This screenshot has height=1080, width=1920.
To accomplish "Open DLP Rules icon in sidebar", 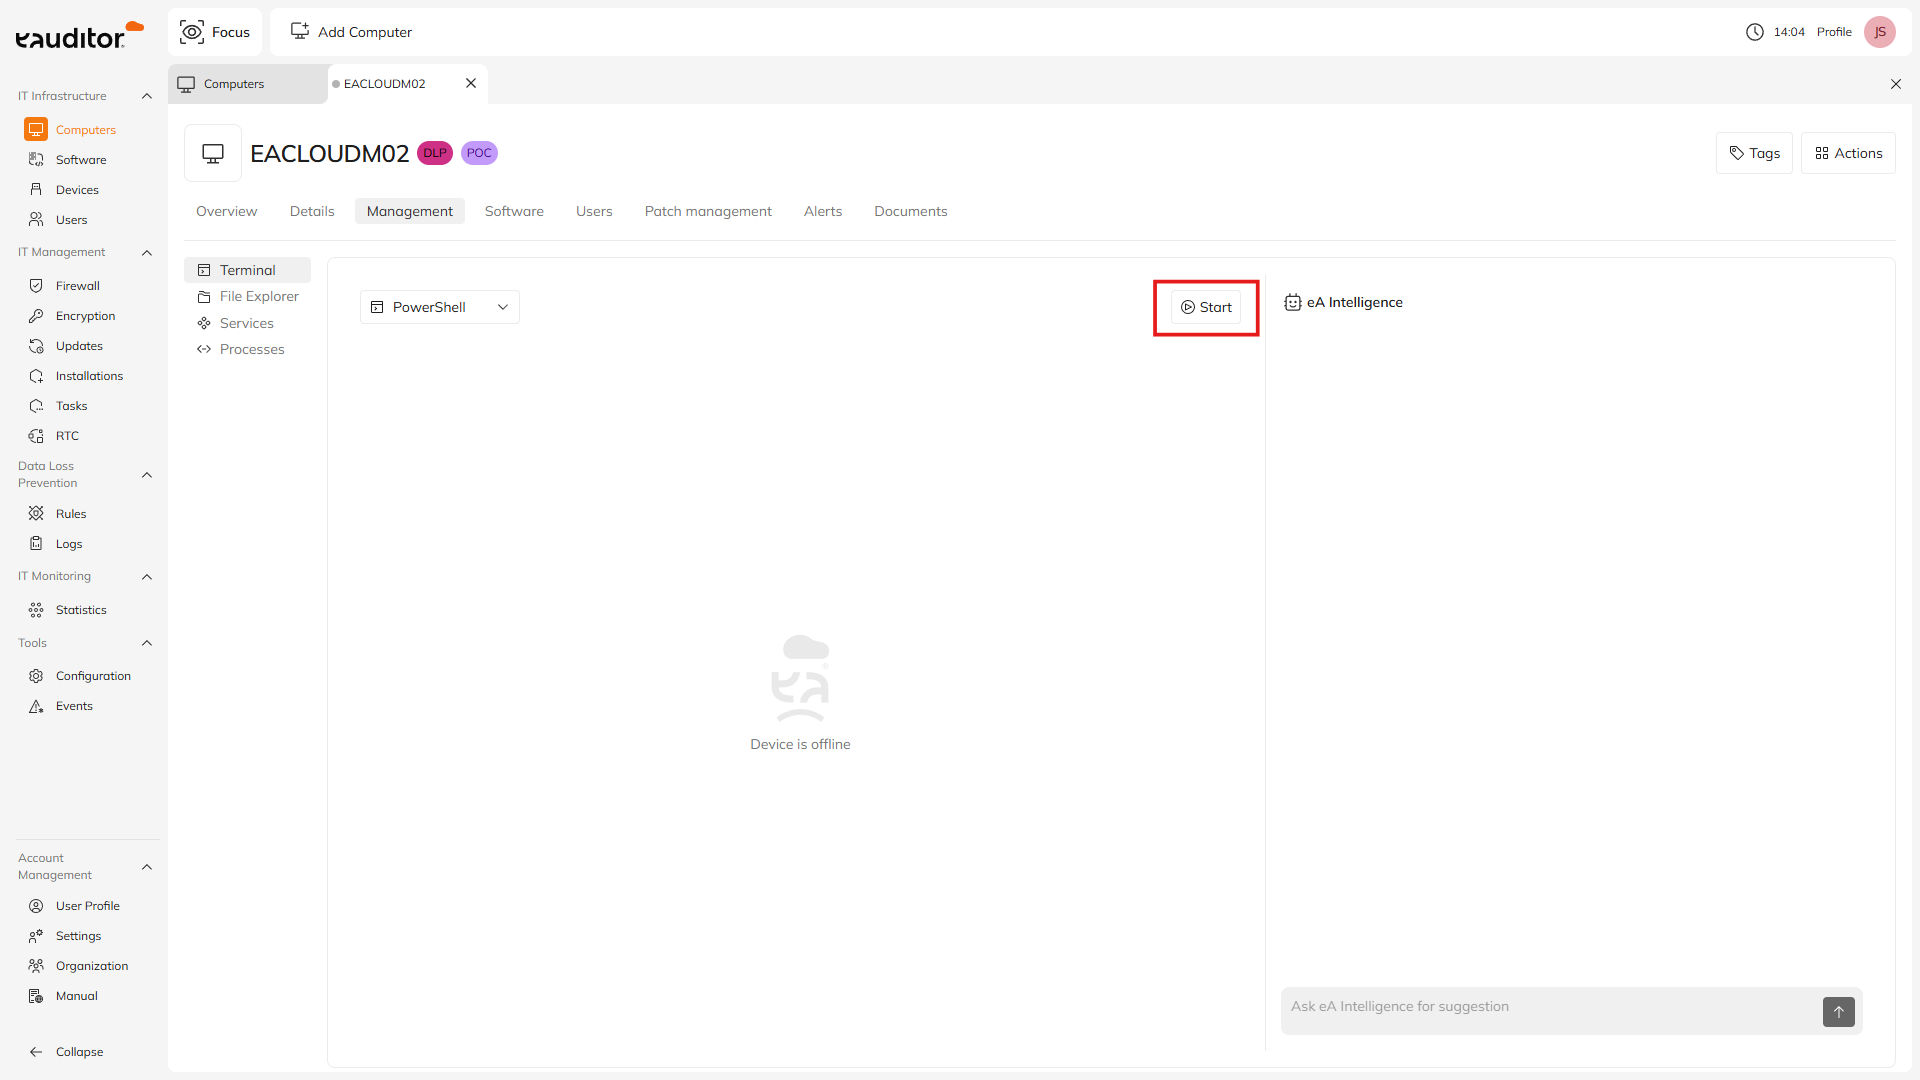I will pos(36,514).
